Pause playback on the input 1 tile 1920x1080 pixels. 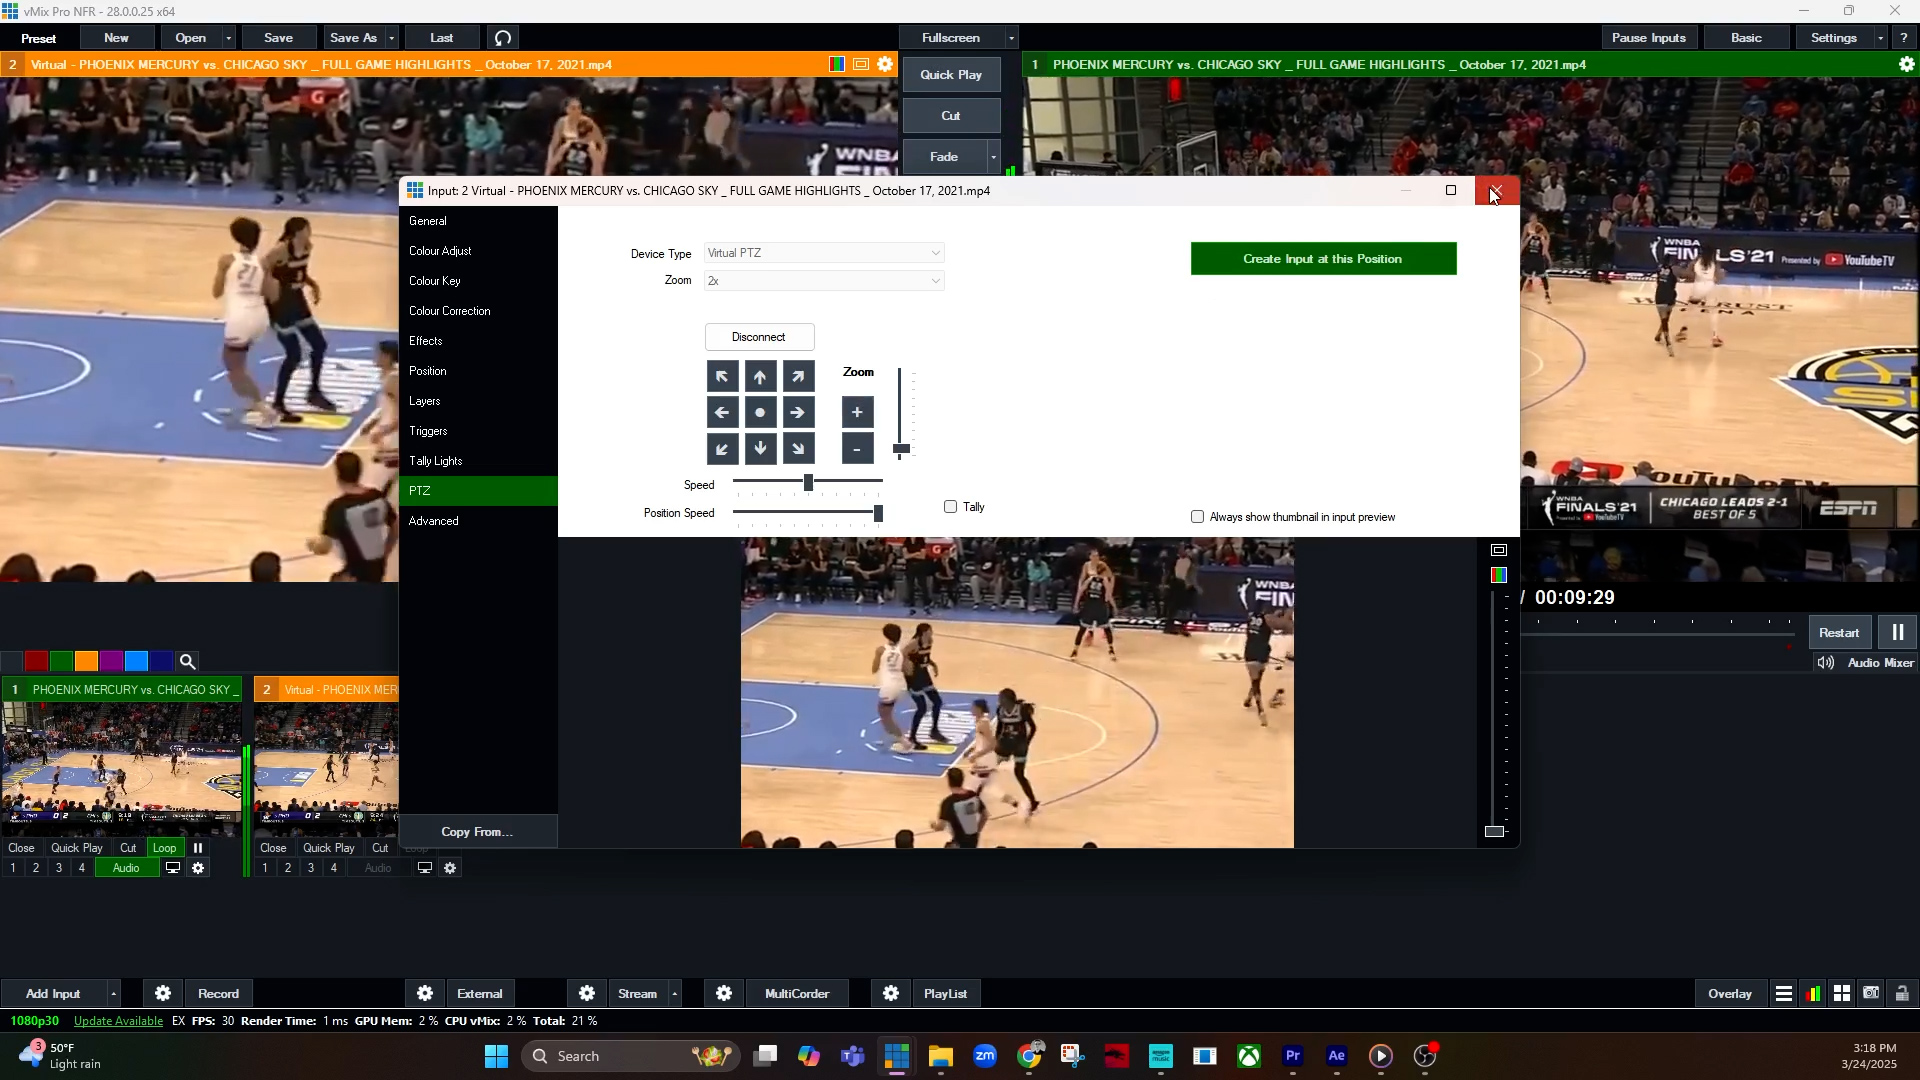tap(198, 848)
